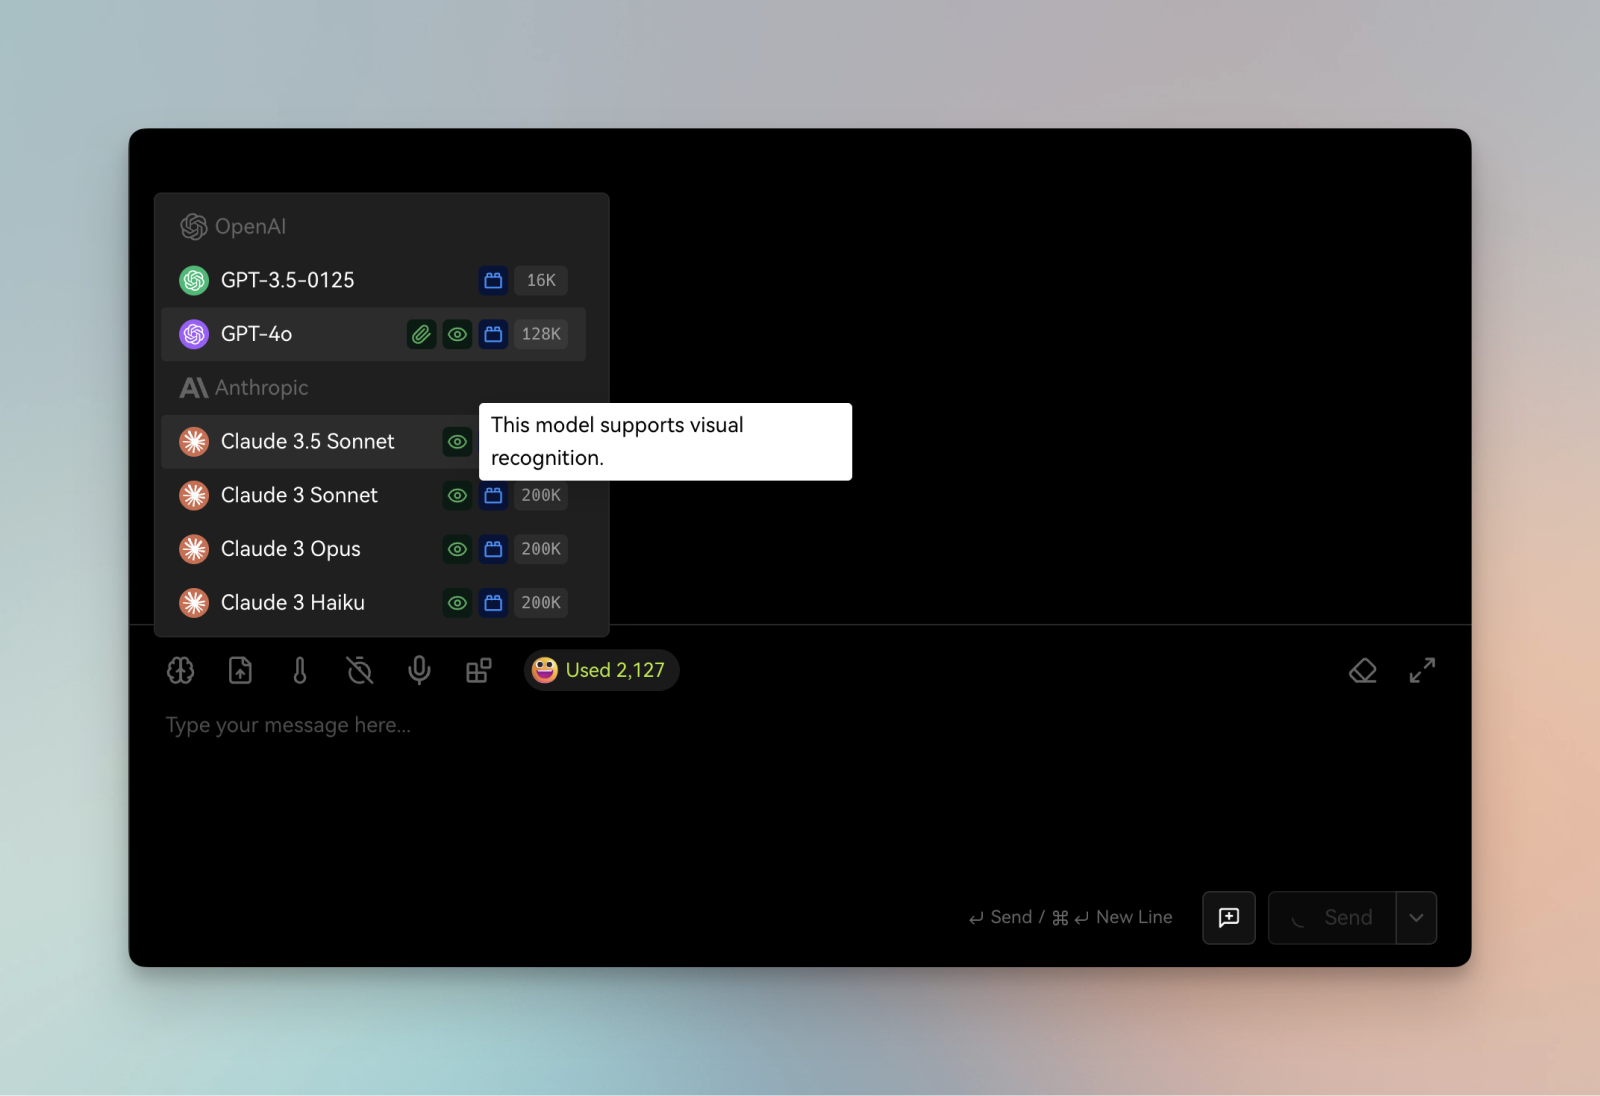Click the eye icon on Claude 3 Sonnet

point(457,495)
